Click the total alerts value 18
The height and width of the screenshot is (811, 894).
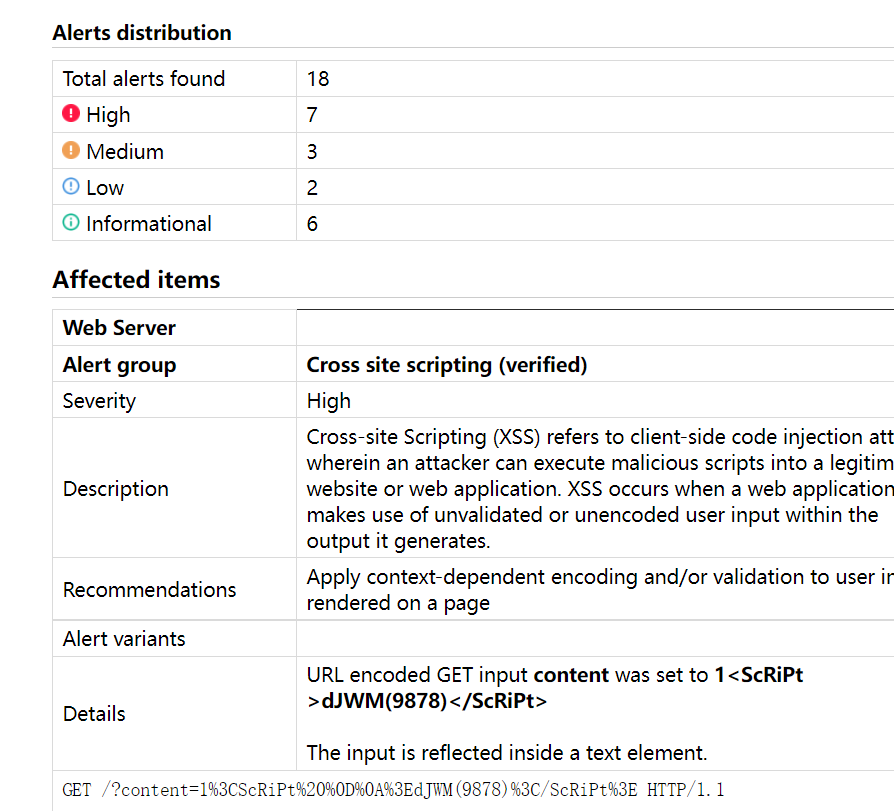coord(318,79)
